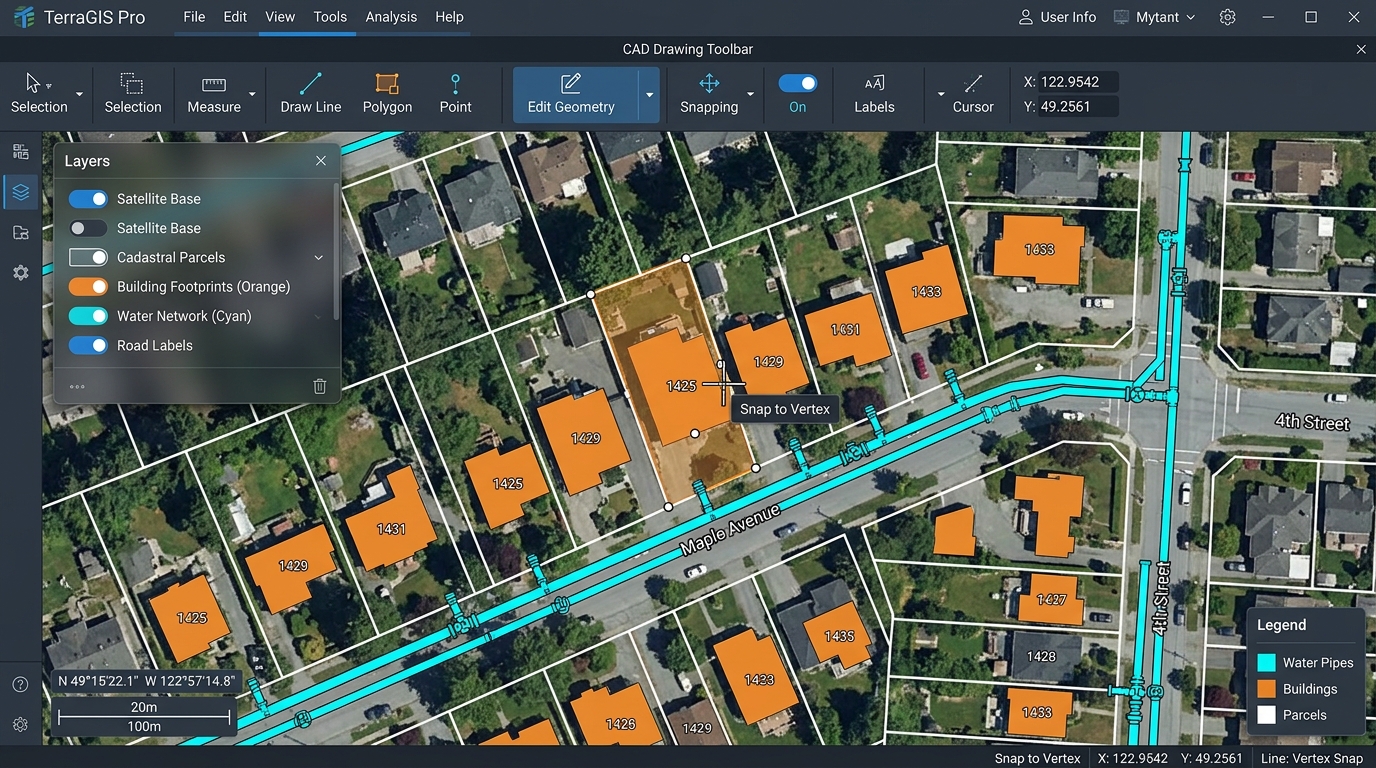Click the three-dot more options in Layers panel

point(77,386)
